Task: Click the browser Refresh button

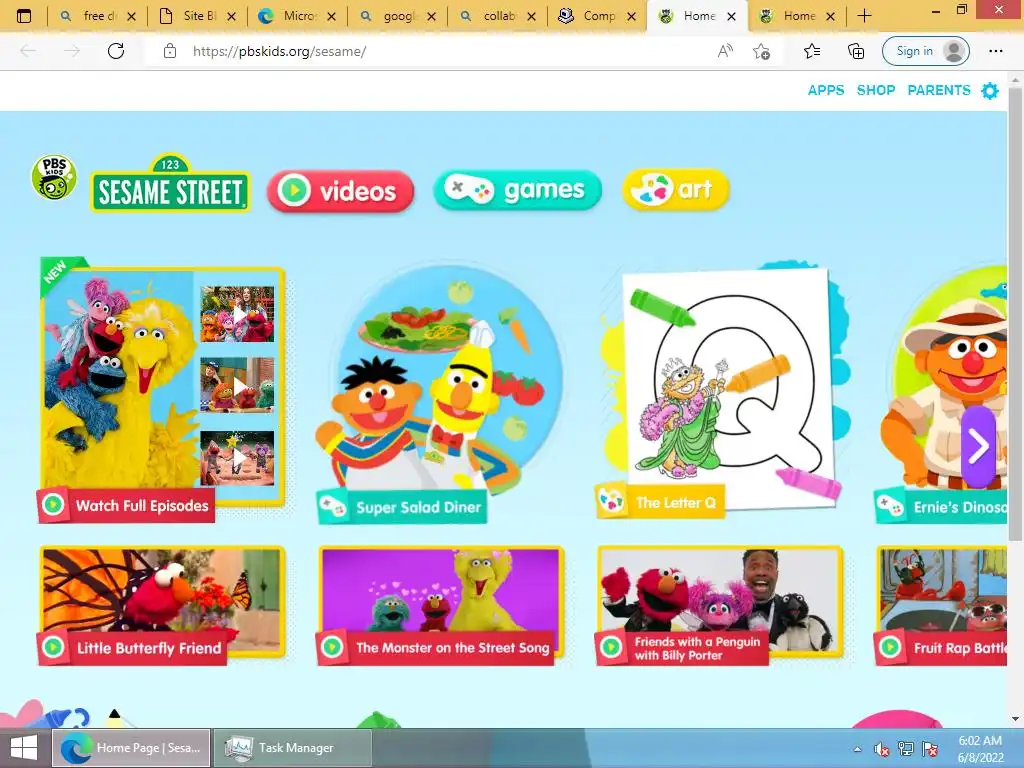Action: pyautogui.click(x=116, y=51)
